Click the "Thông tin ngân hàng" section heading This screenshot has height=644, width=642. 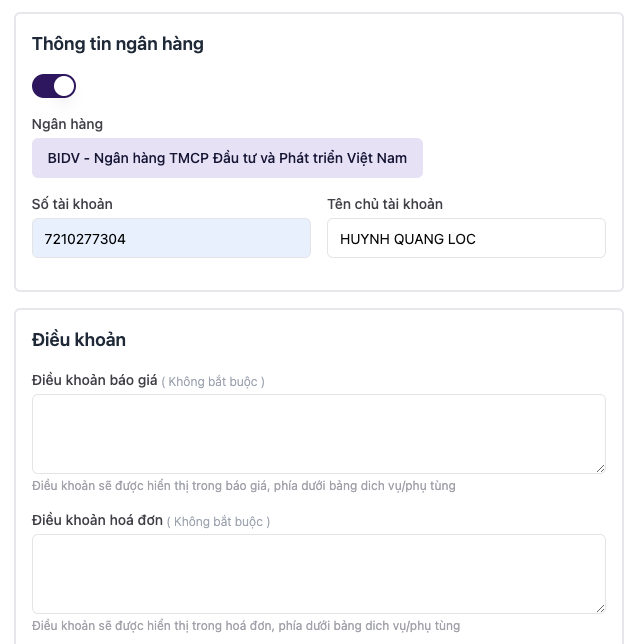pos(118,43)
